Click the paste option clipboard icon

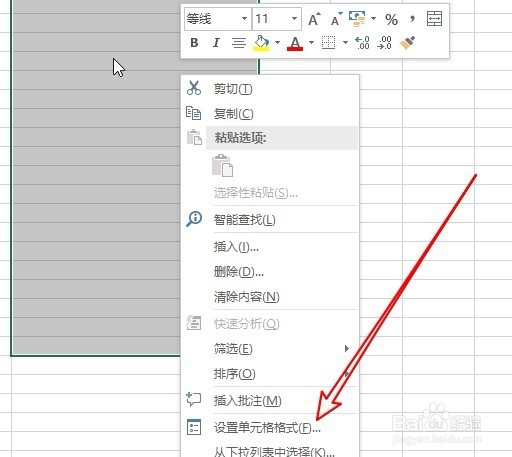pyautogui.click(x=222, y=165)
